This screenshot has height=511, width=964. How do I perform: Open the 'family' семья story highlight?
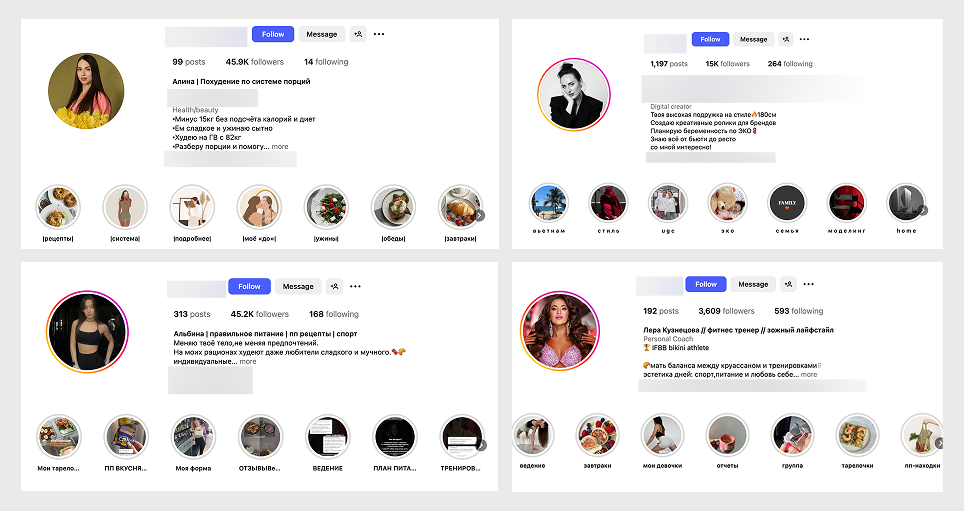pos(787,203)
